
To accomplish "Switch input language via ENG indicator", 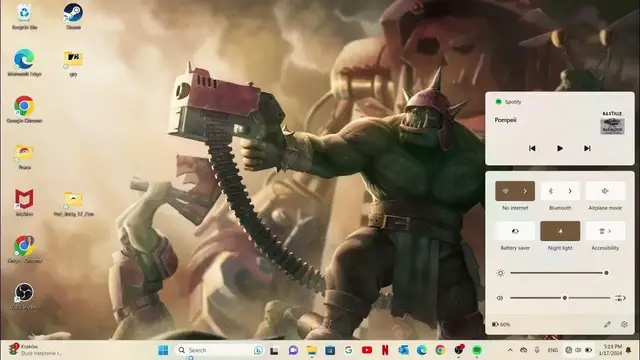I will coord(553,350).
